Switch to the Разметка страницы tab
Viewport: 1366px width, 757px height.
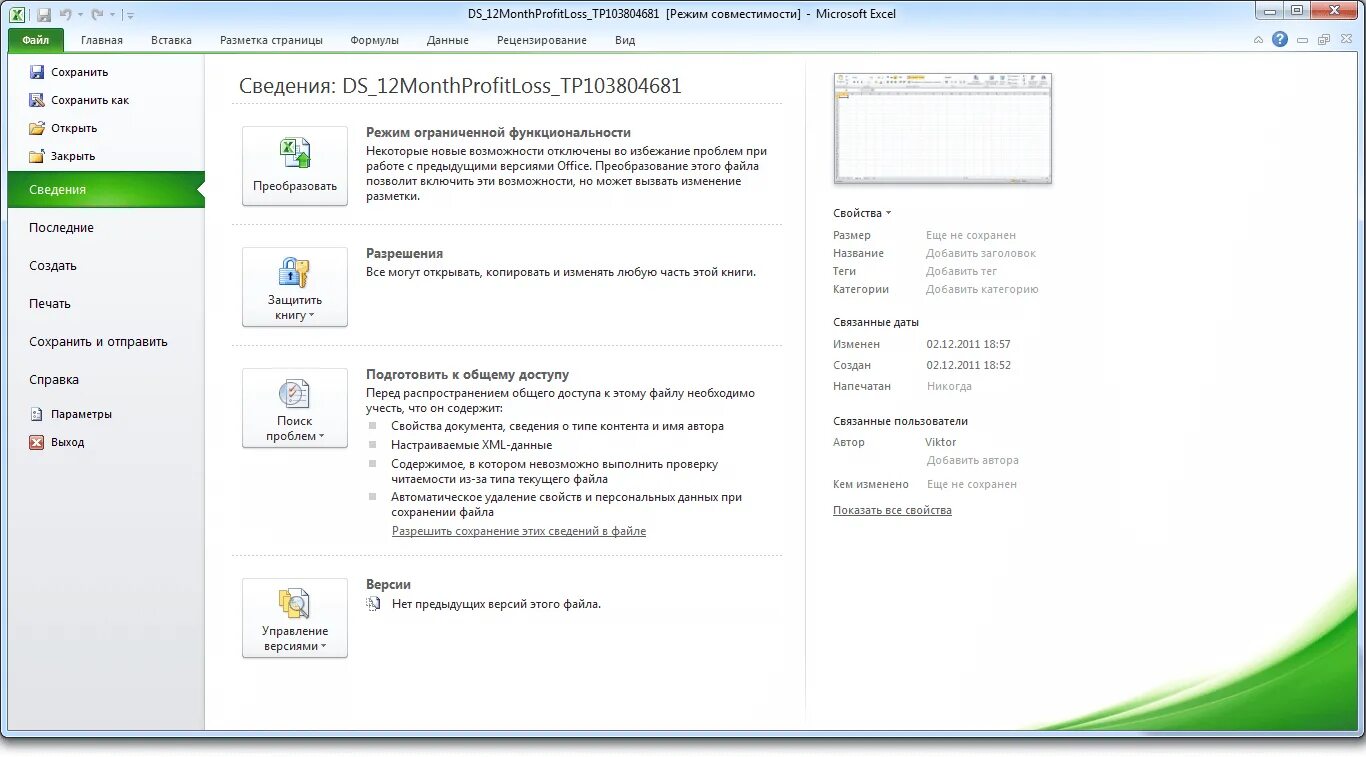[x=271, y=40]
